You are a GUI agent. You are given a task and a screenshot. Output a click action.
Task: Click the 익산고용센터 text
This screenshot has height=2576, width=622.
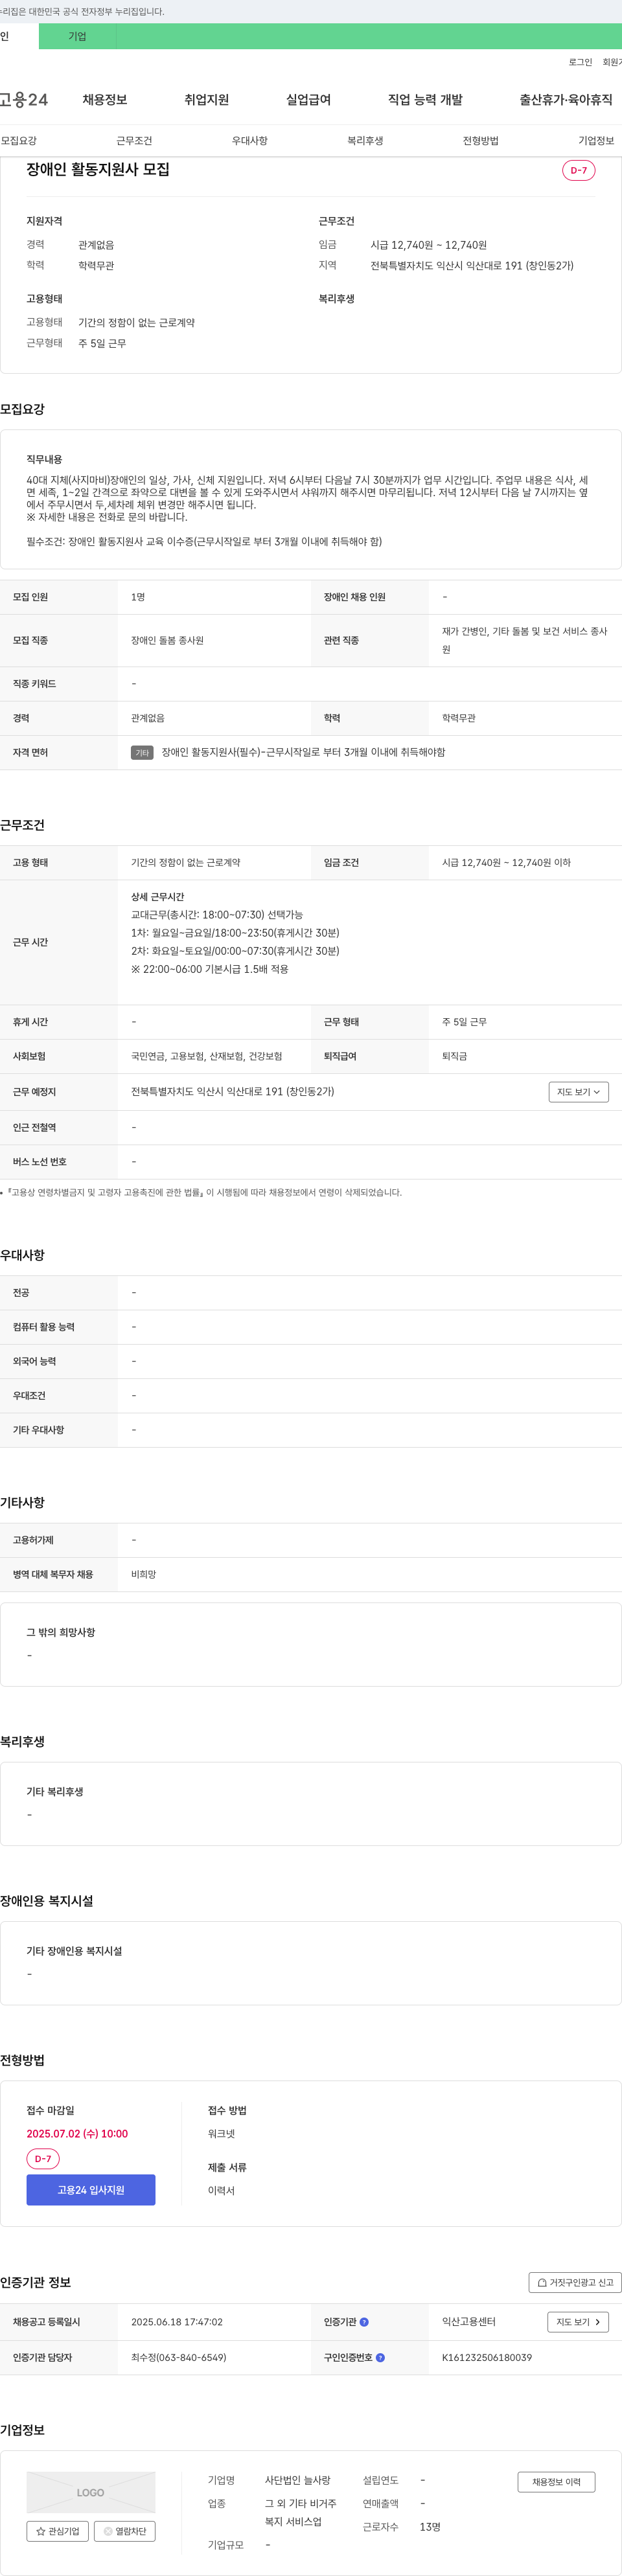point(469,2322)
